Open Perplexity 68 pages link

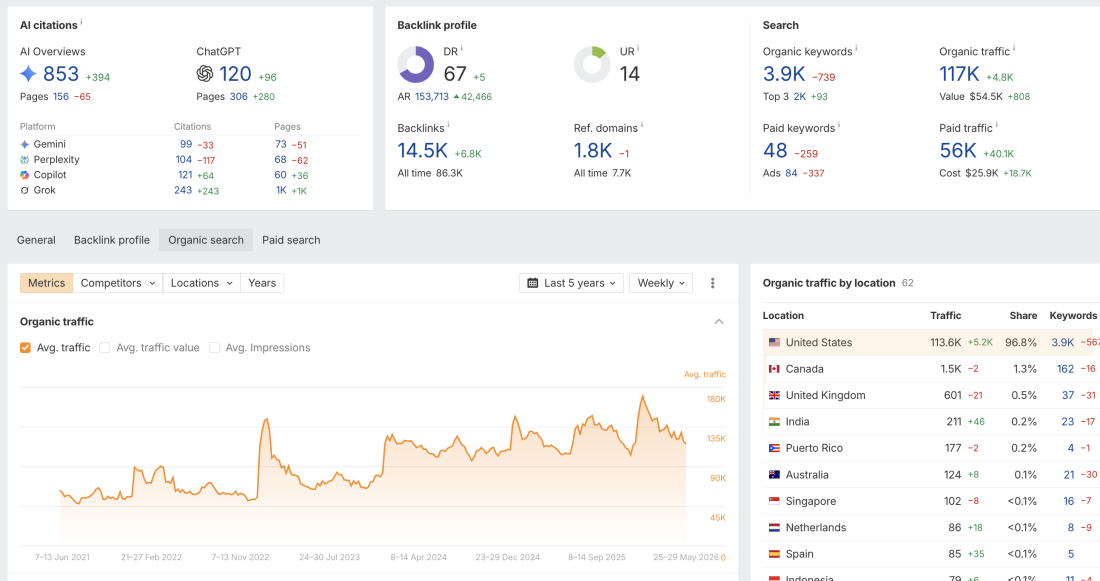tap(281, 159)
